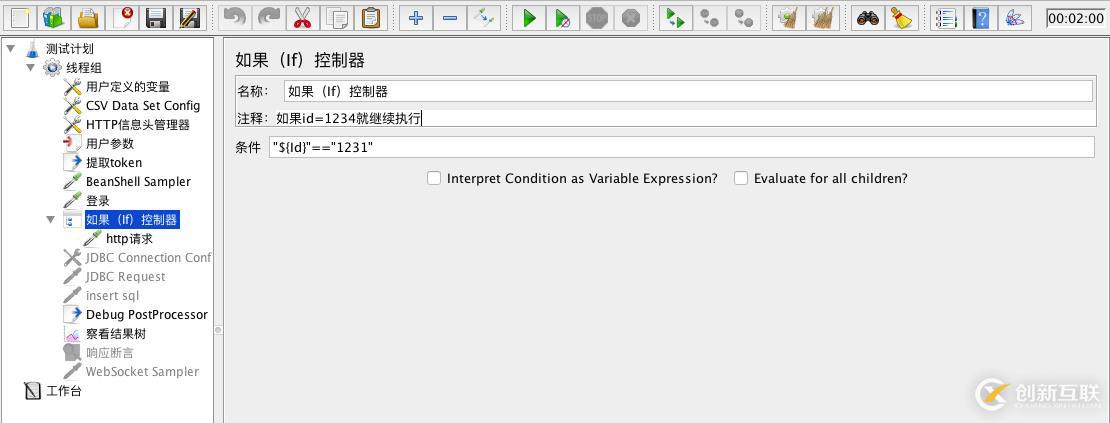
Task: Create a new test plan
Action: click(x=20, y=18)
